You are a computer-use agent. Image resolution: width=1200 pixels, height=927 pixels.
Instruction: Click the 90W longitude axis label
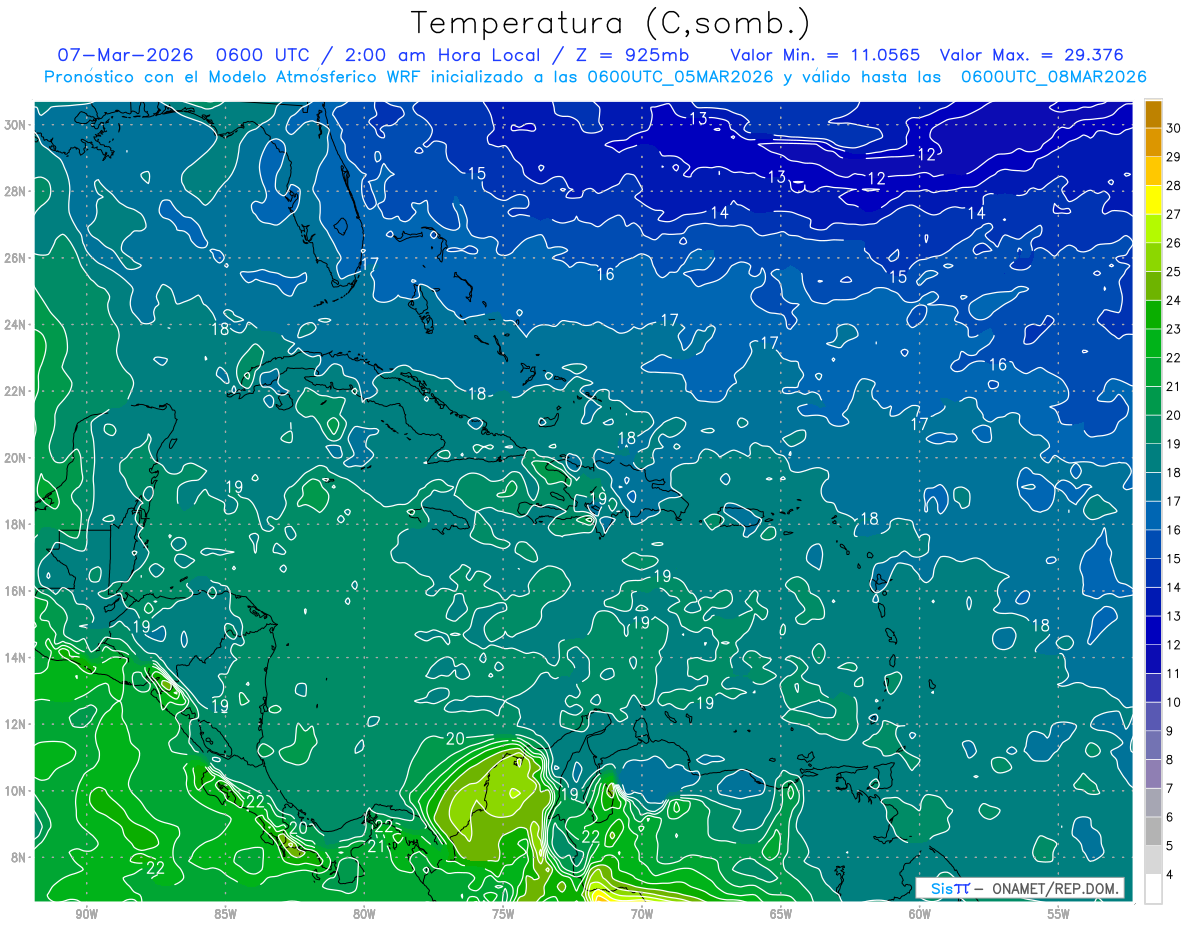[x=86, y=914]
